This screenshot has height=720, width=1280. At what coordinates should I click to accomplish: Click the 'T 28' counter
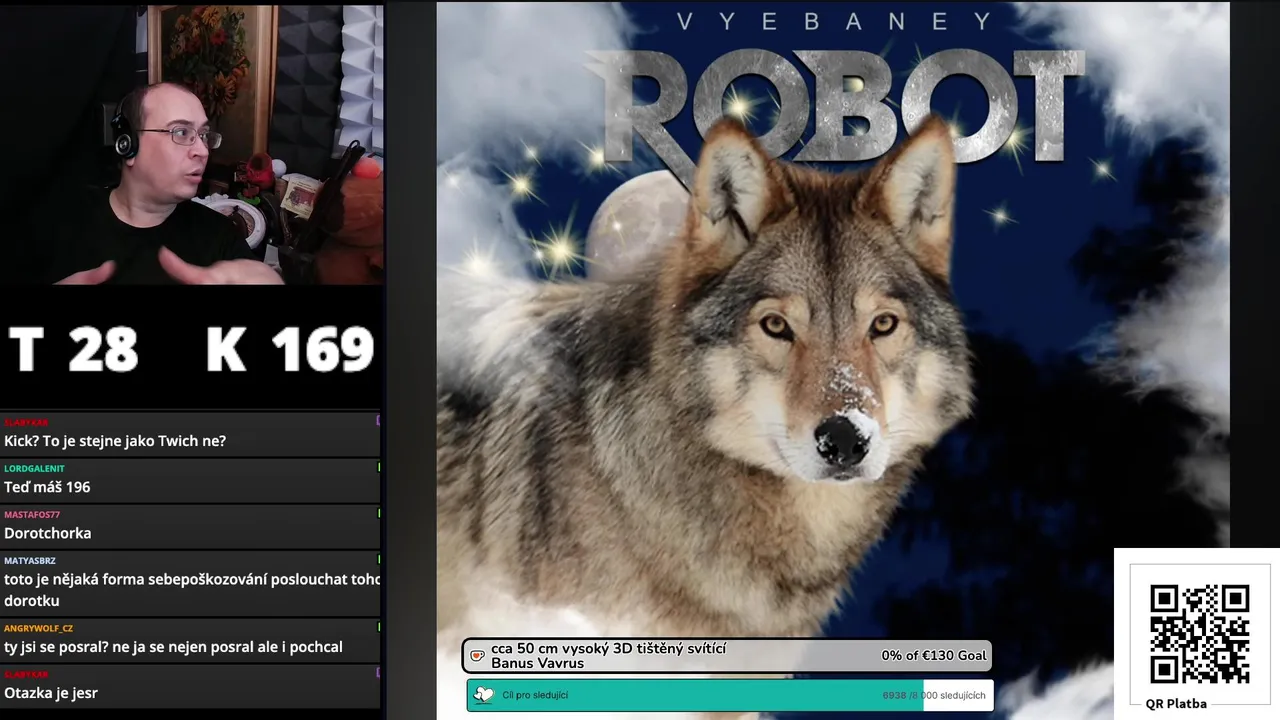[x=73, y=350]
